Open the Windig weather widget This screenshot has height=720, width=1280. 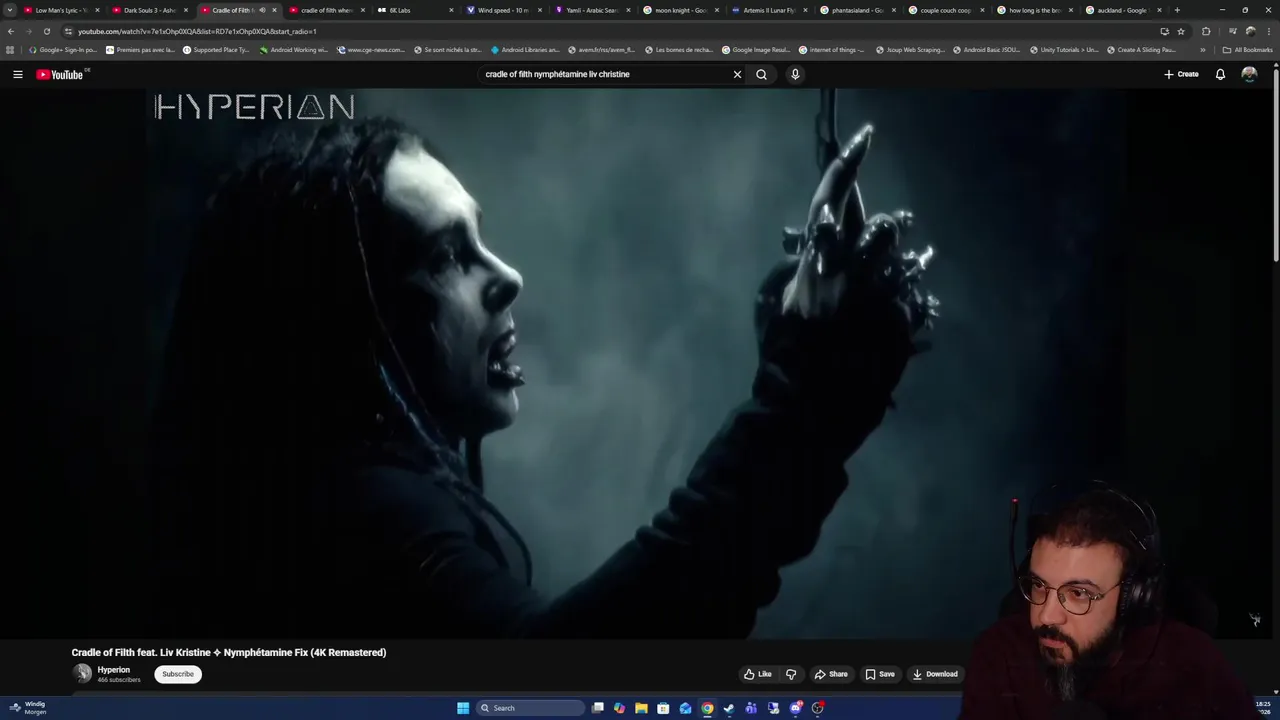tap(28, 708)
